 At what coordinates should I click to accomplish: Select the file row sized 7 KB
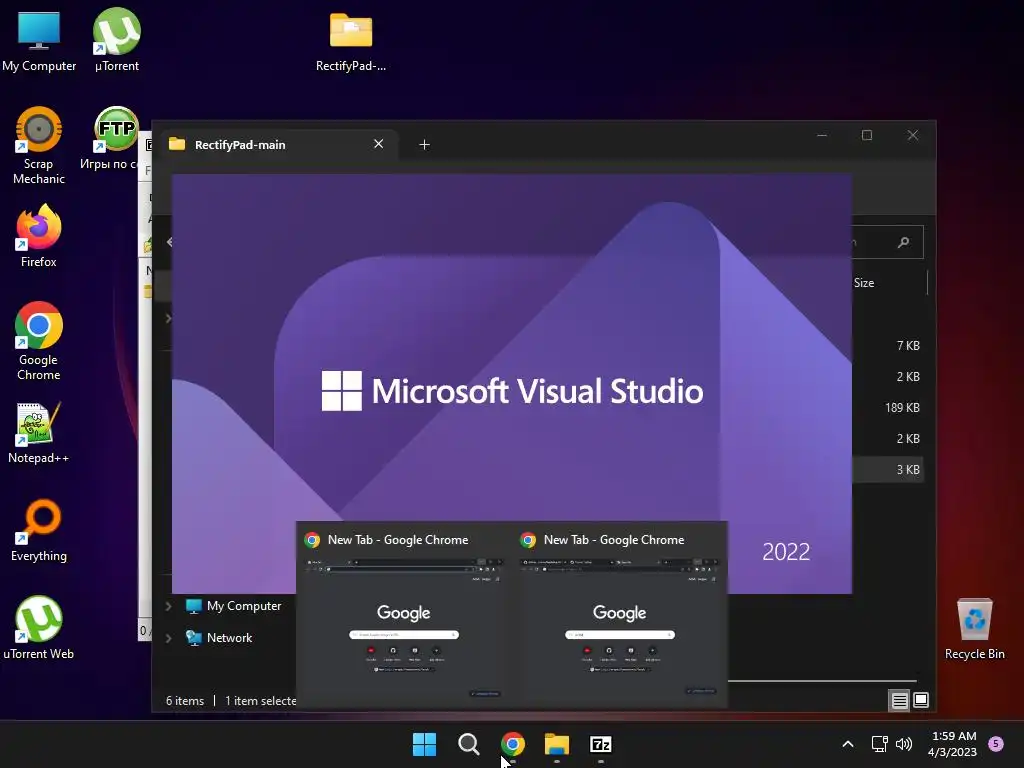pos(888,345)
